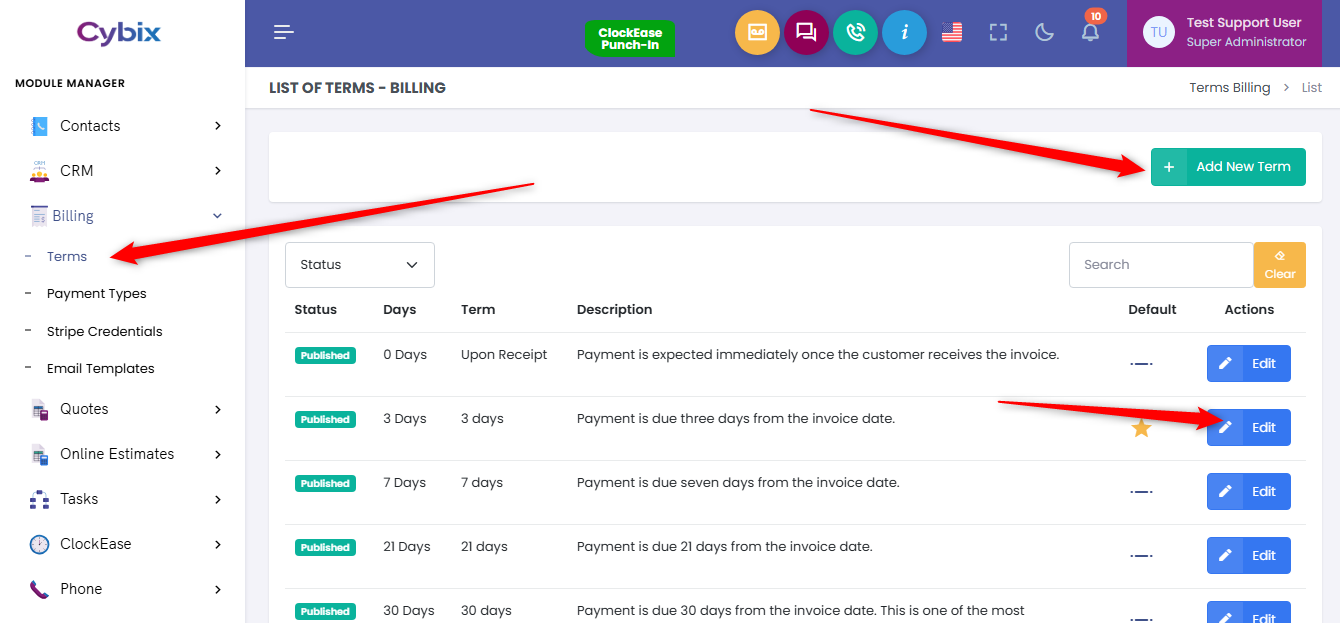Expand the ClockEase menu chevron

point(218,544)
